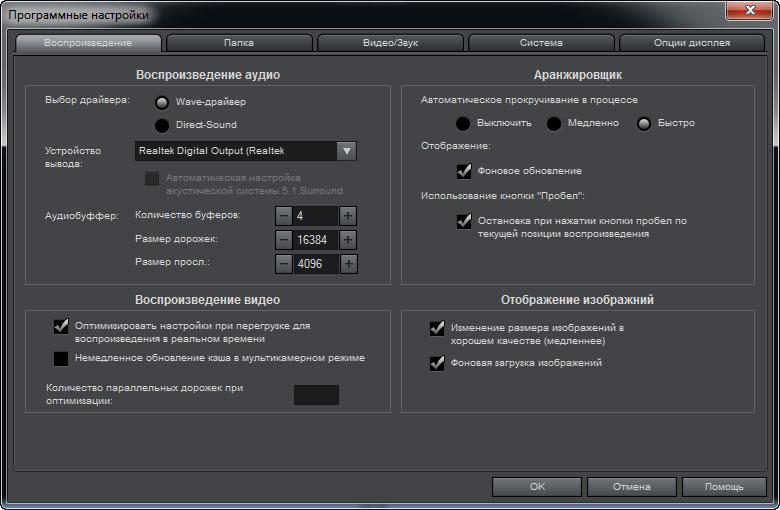Decrease the Количество буферов value
This screenshot has width=780, height=510.
284,216
